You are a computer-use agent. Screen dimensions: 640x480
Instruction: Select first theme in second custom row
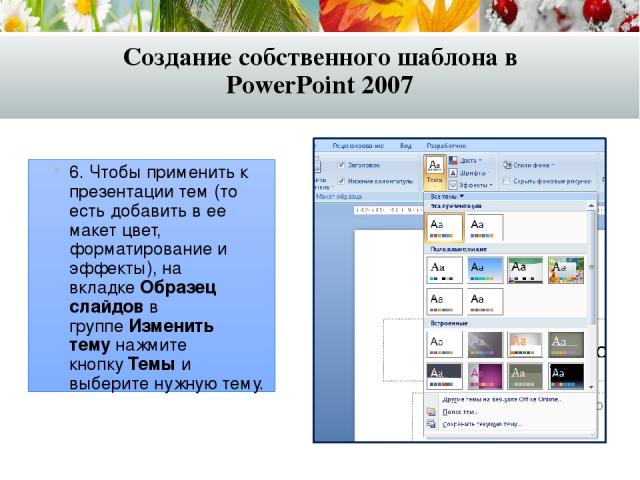click(444, 301)
